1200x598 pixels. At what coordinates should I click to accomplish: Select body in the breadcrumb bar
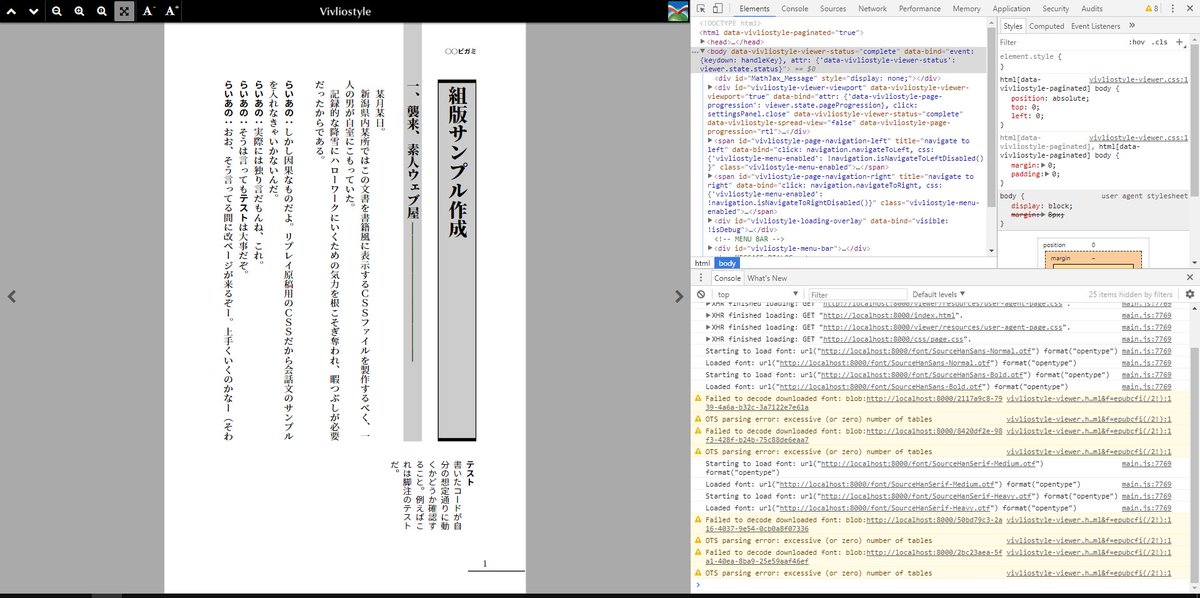(x=727, y=263)
